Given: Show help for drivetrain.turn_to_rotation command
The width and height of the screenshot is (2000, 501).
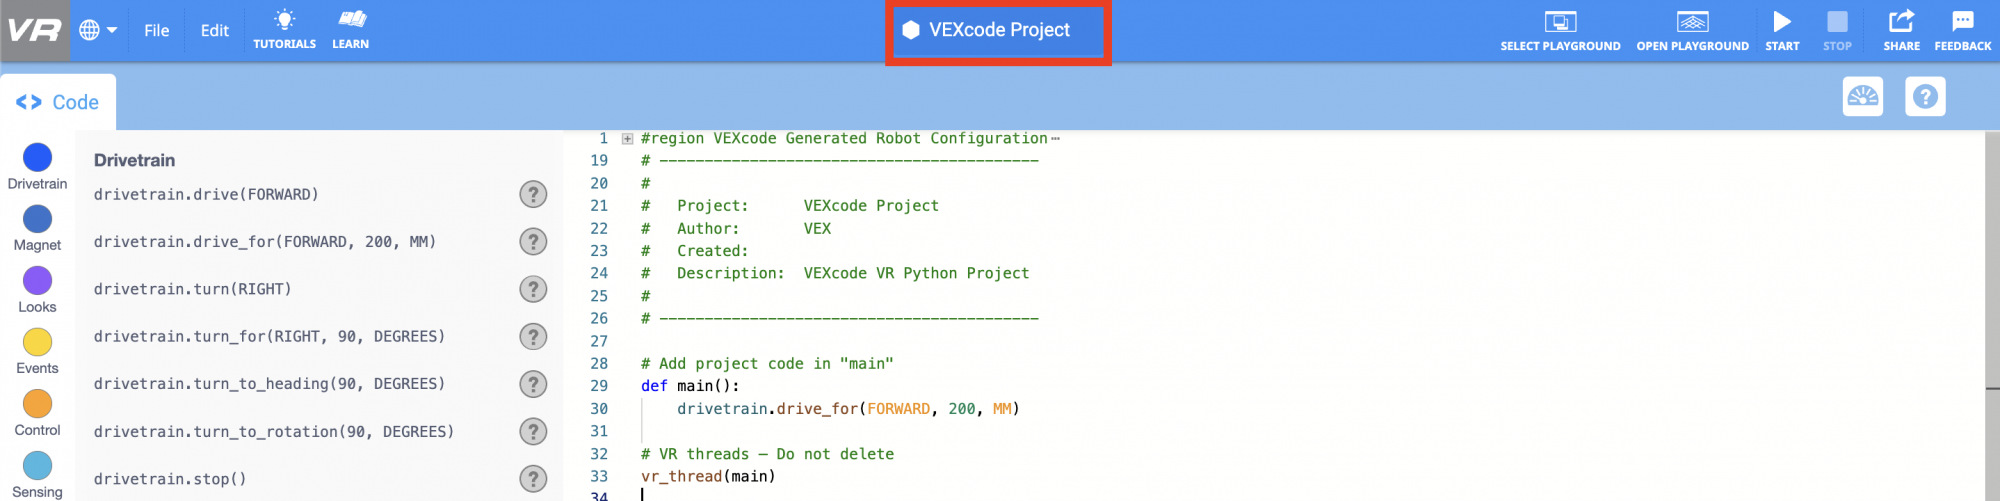Looking at the screenshot, I should [533, 432].
